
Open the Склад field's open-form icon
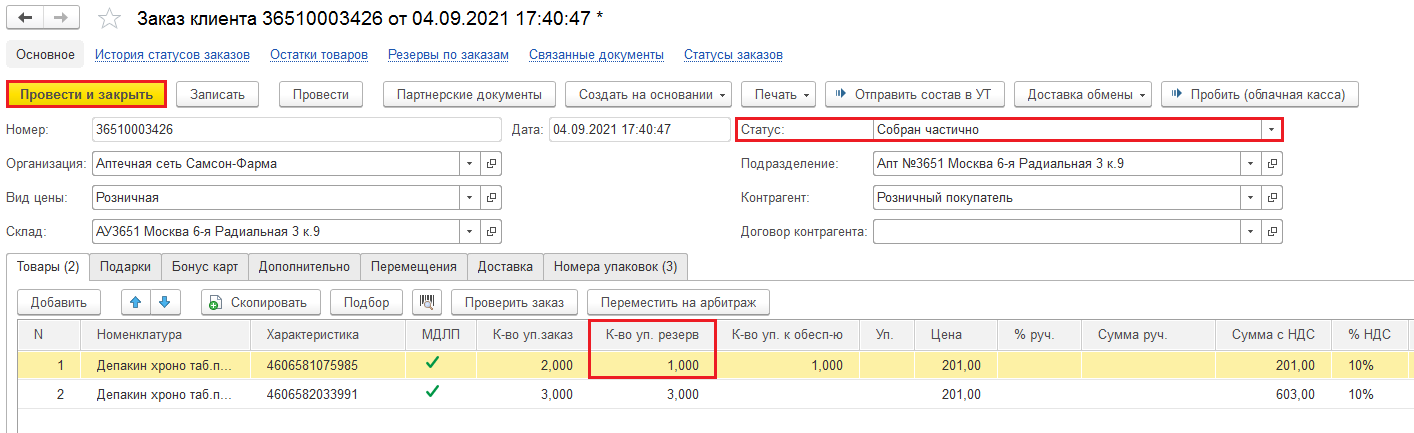coord(491,231)
